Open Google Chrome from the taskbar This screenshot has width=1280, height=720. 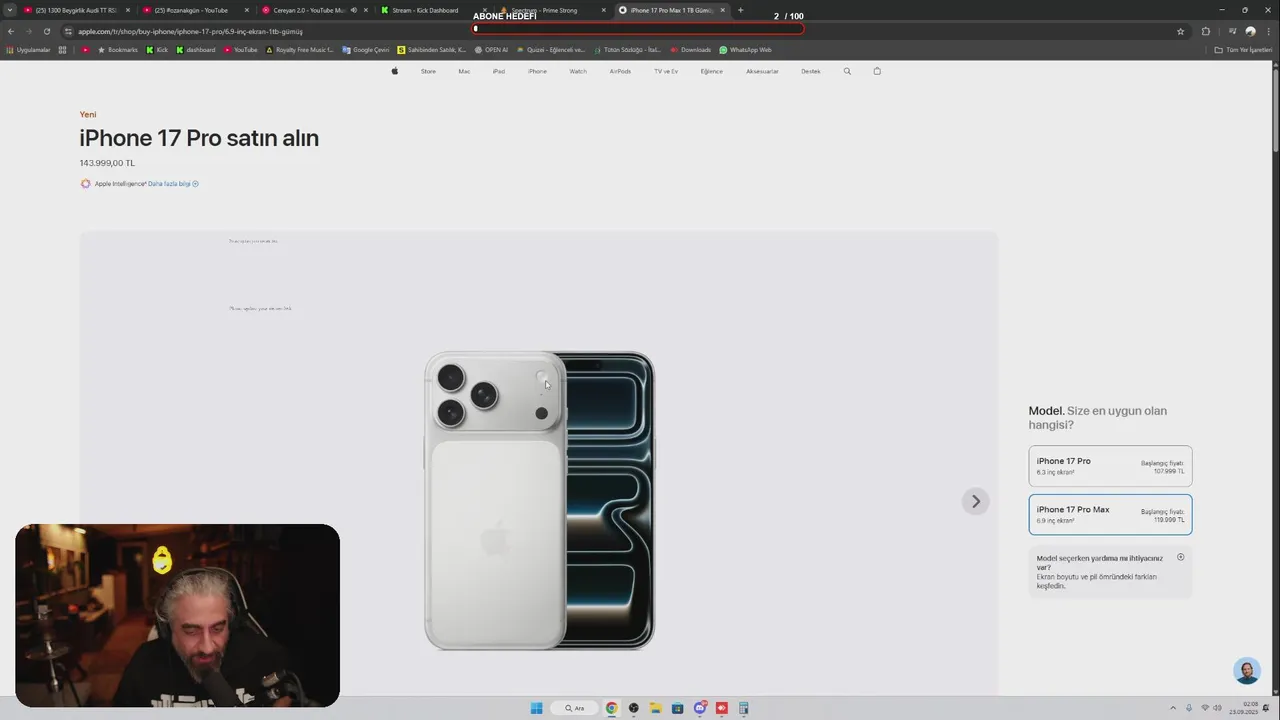pos(611,708)
